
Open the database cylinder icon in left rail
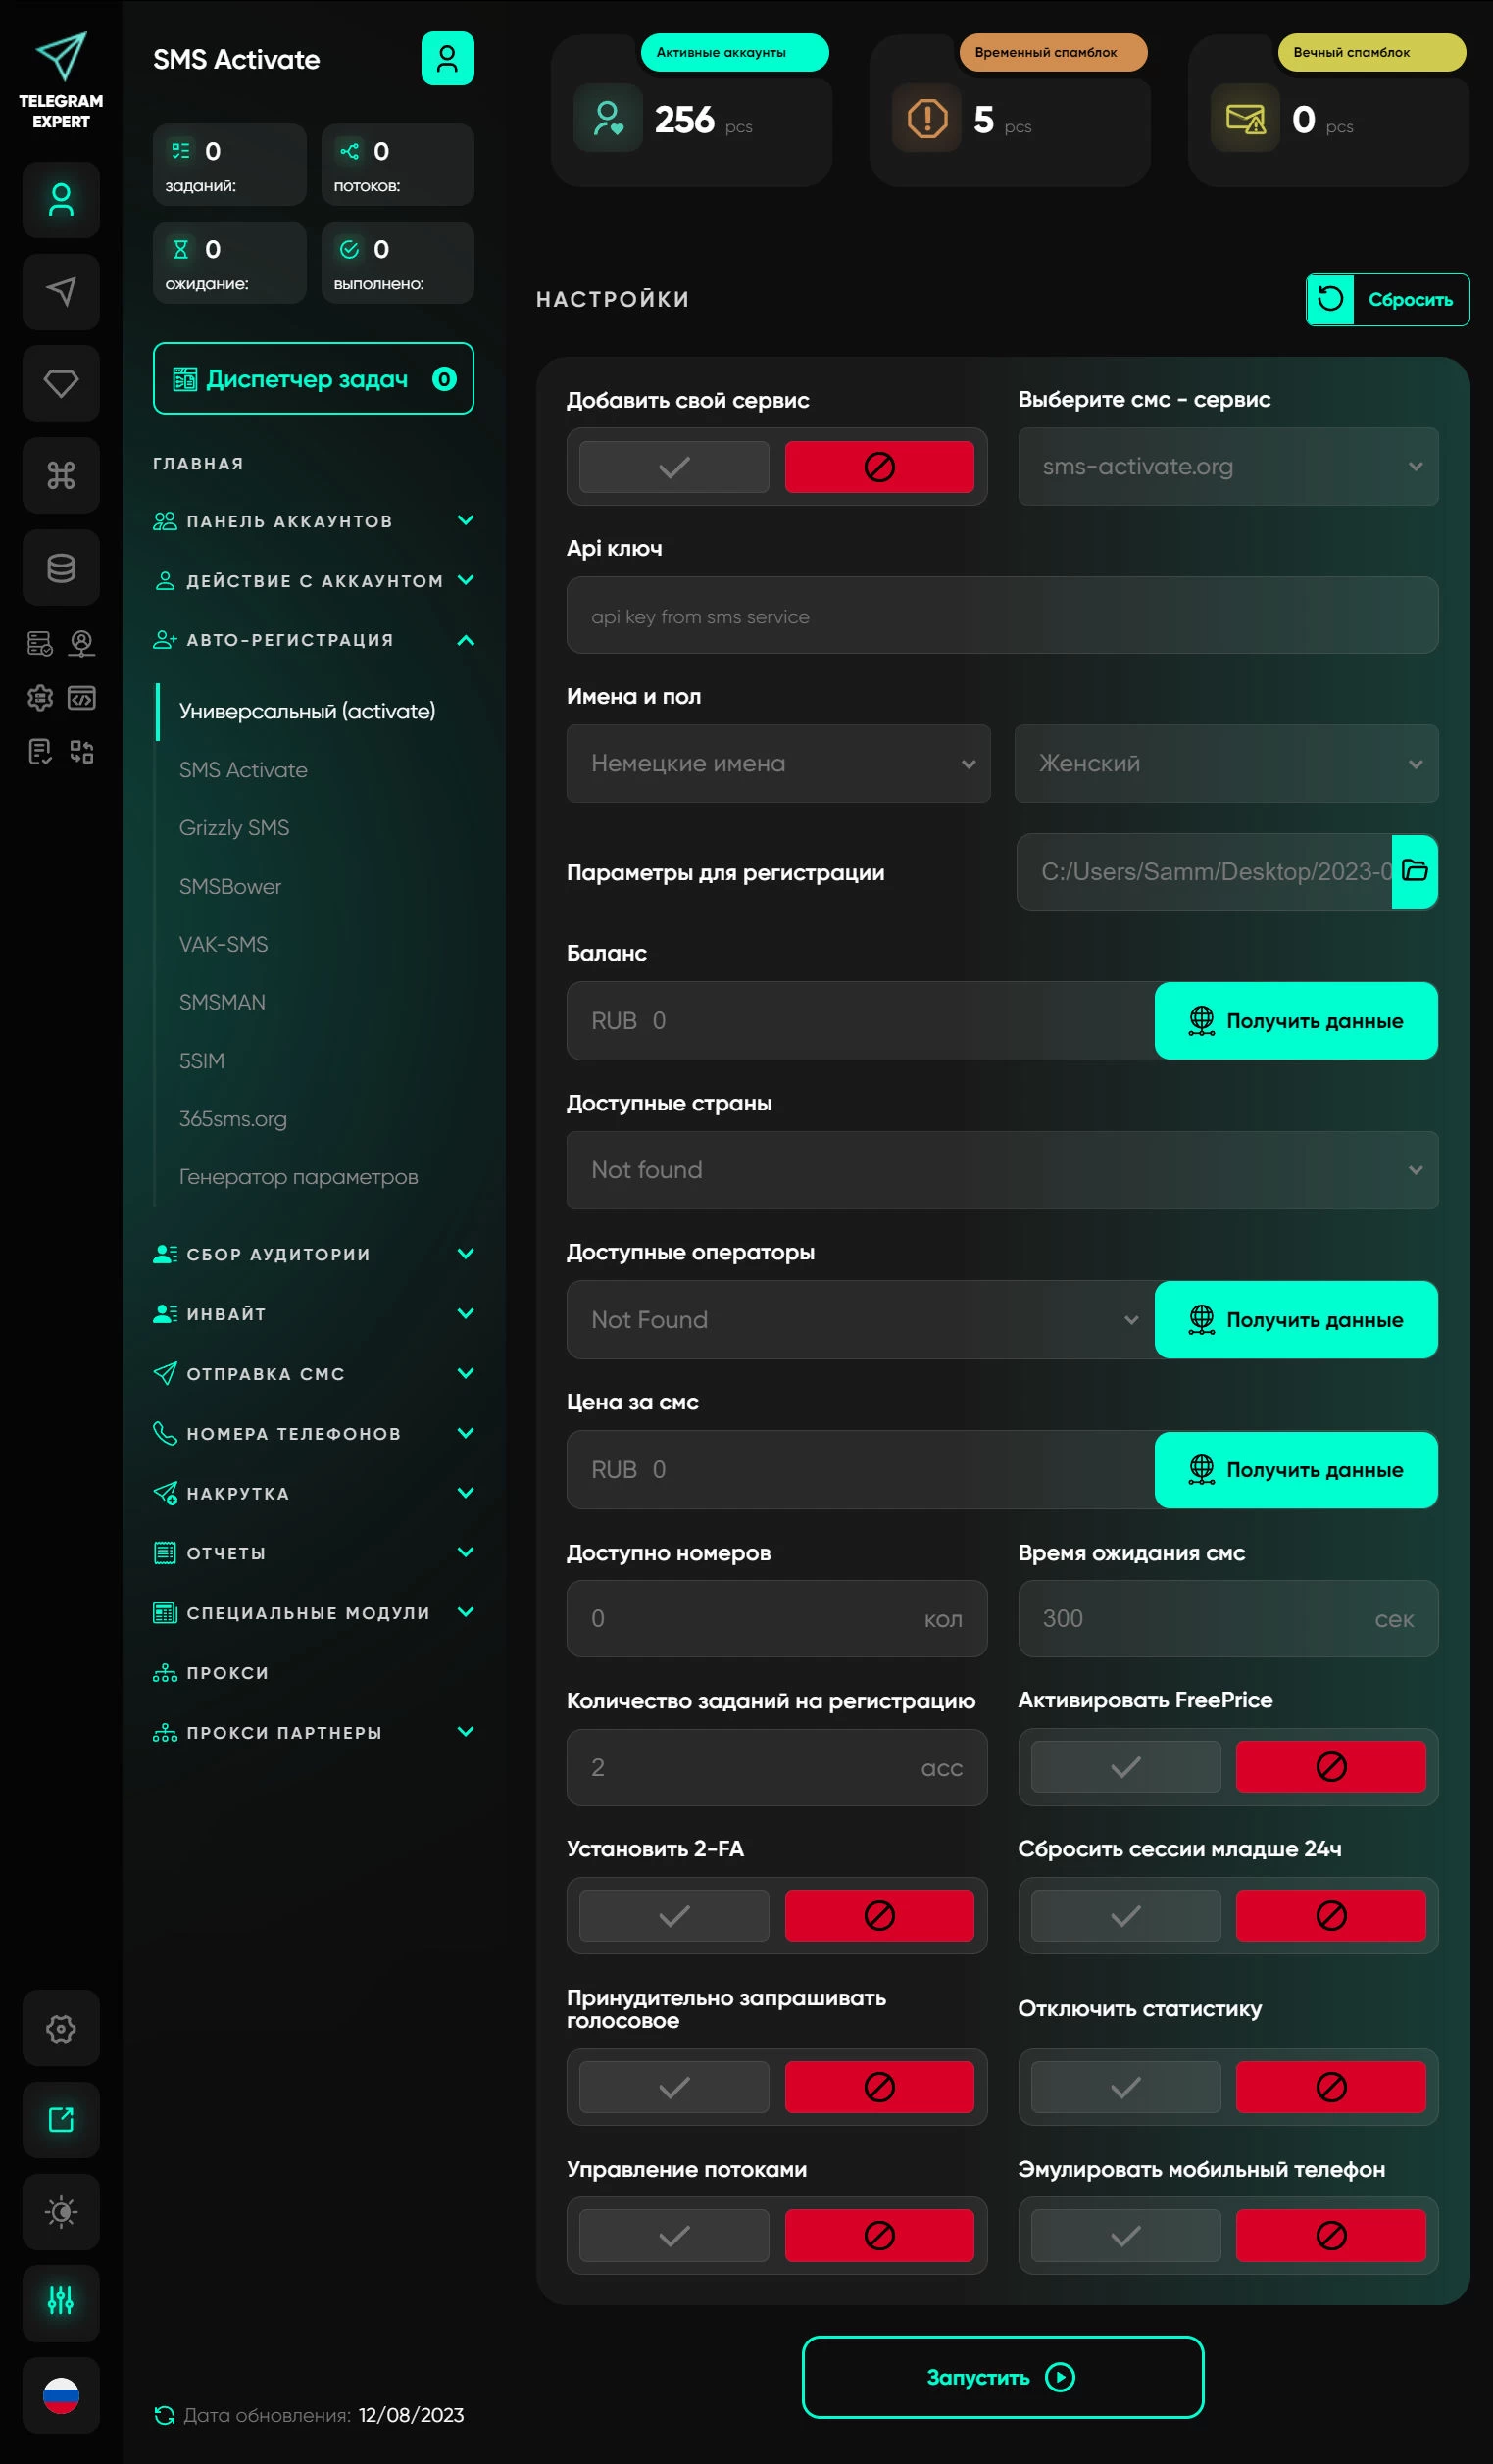coord(61,567)
